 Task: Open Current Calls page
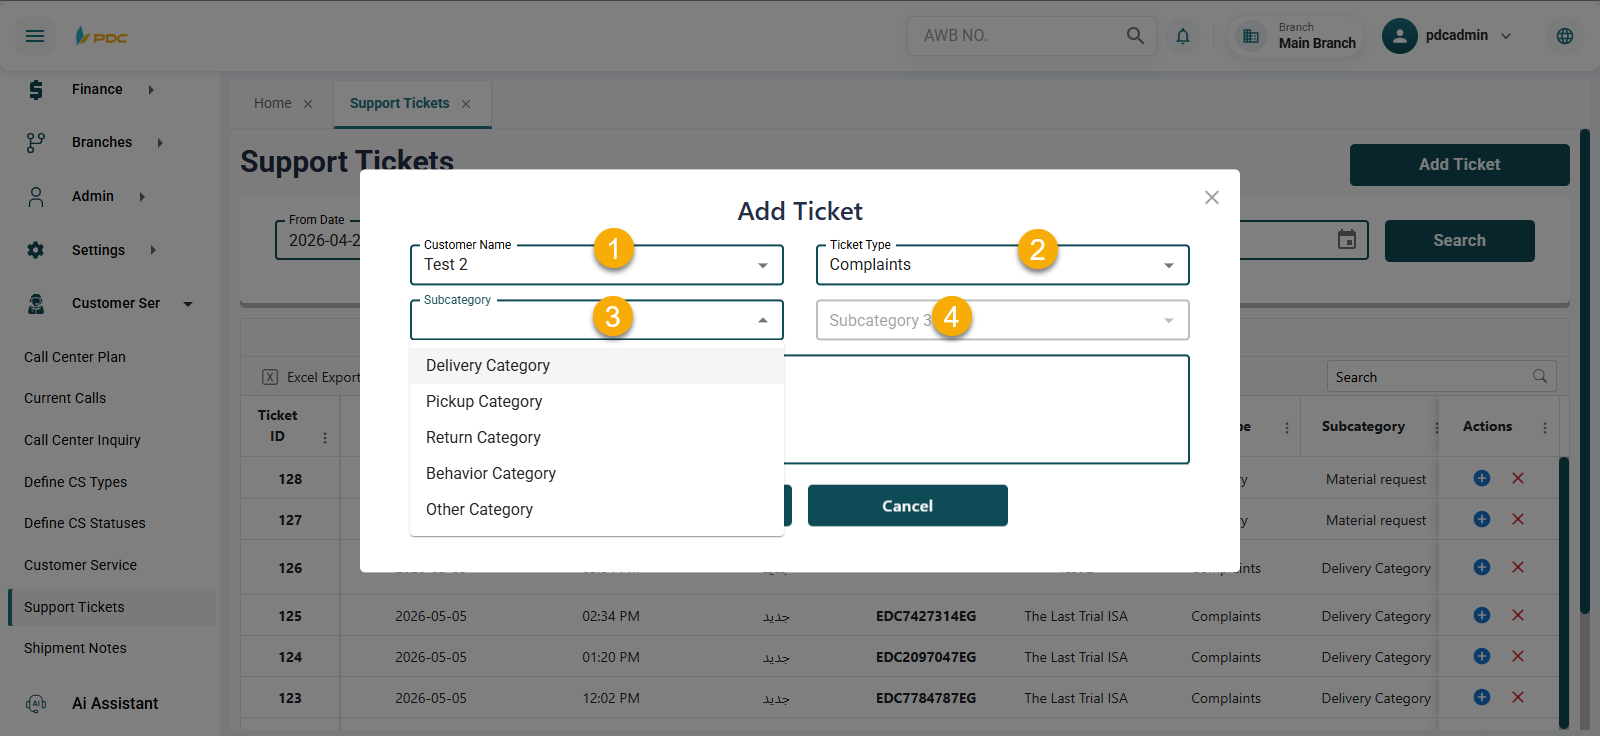(x=65, y=398)
